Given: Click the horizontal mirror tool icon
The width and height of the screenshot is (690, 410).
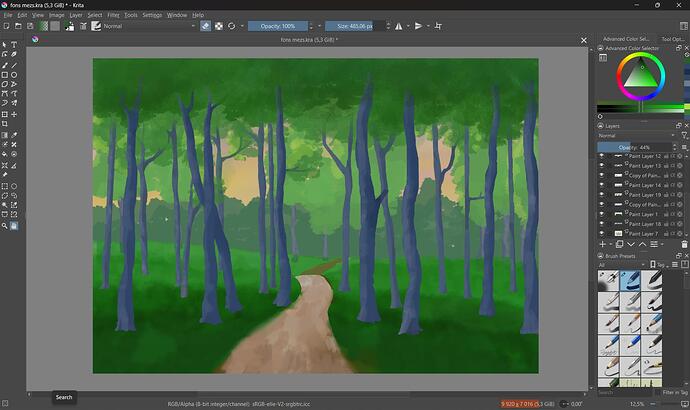Looking at the screenshot, I should [x=399, y=26].
